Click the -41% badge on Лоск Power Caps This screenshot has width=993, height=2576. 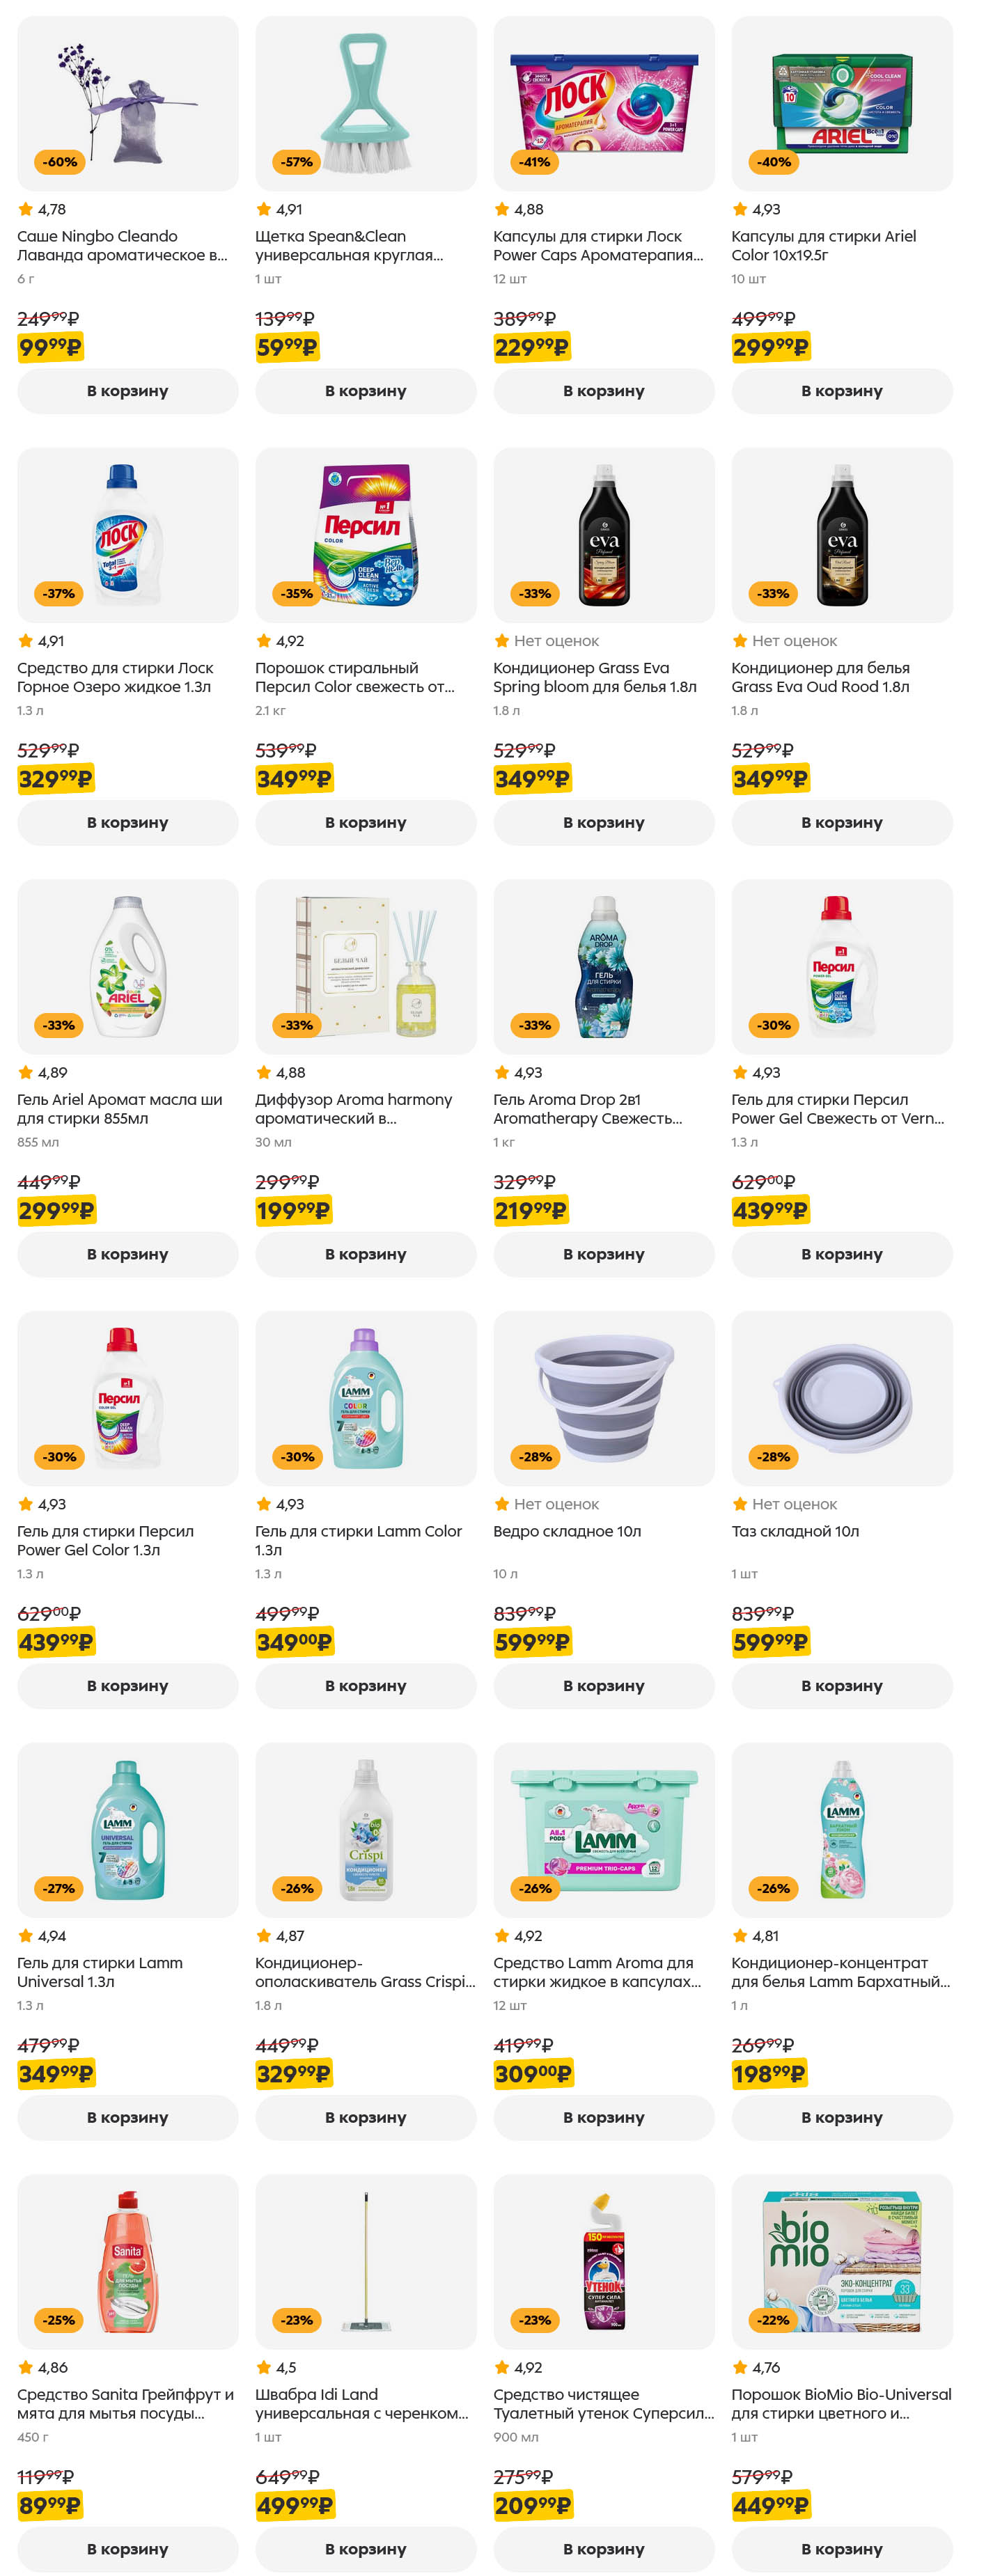tap(534, 162)
